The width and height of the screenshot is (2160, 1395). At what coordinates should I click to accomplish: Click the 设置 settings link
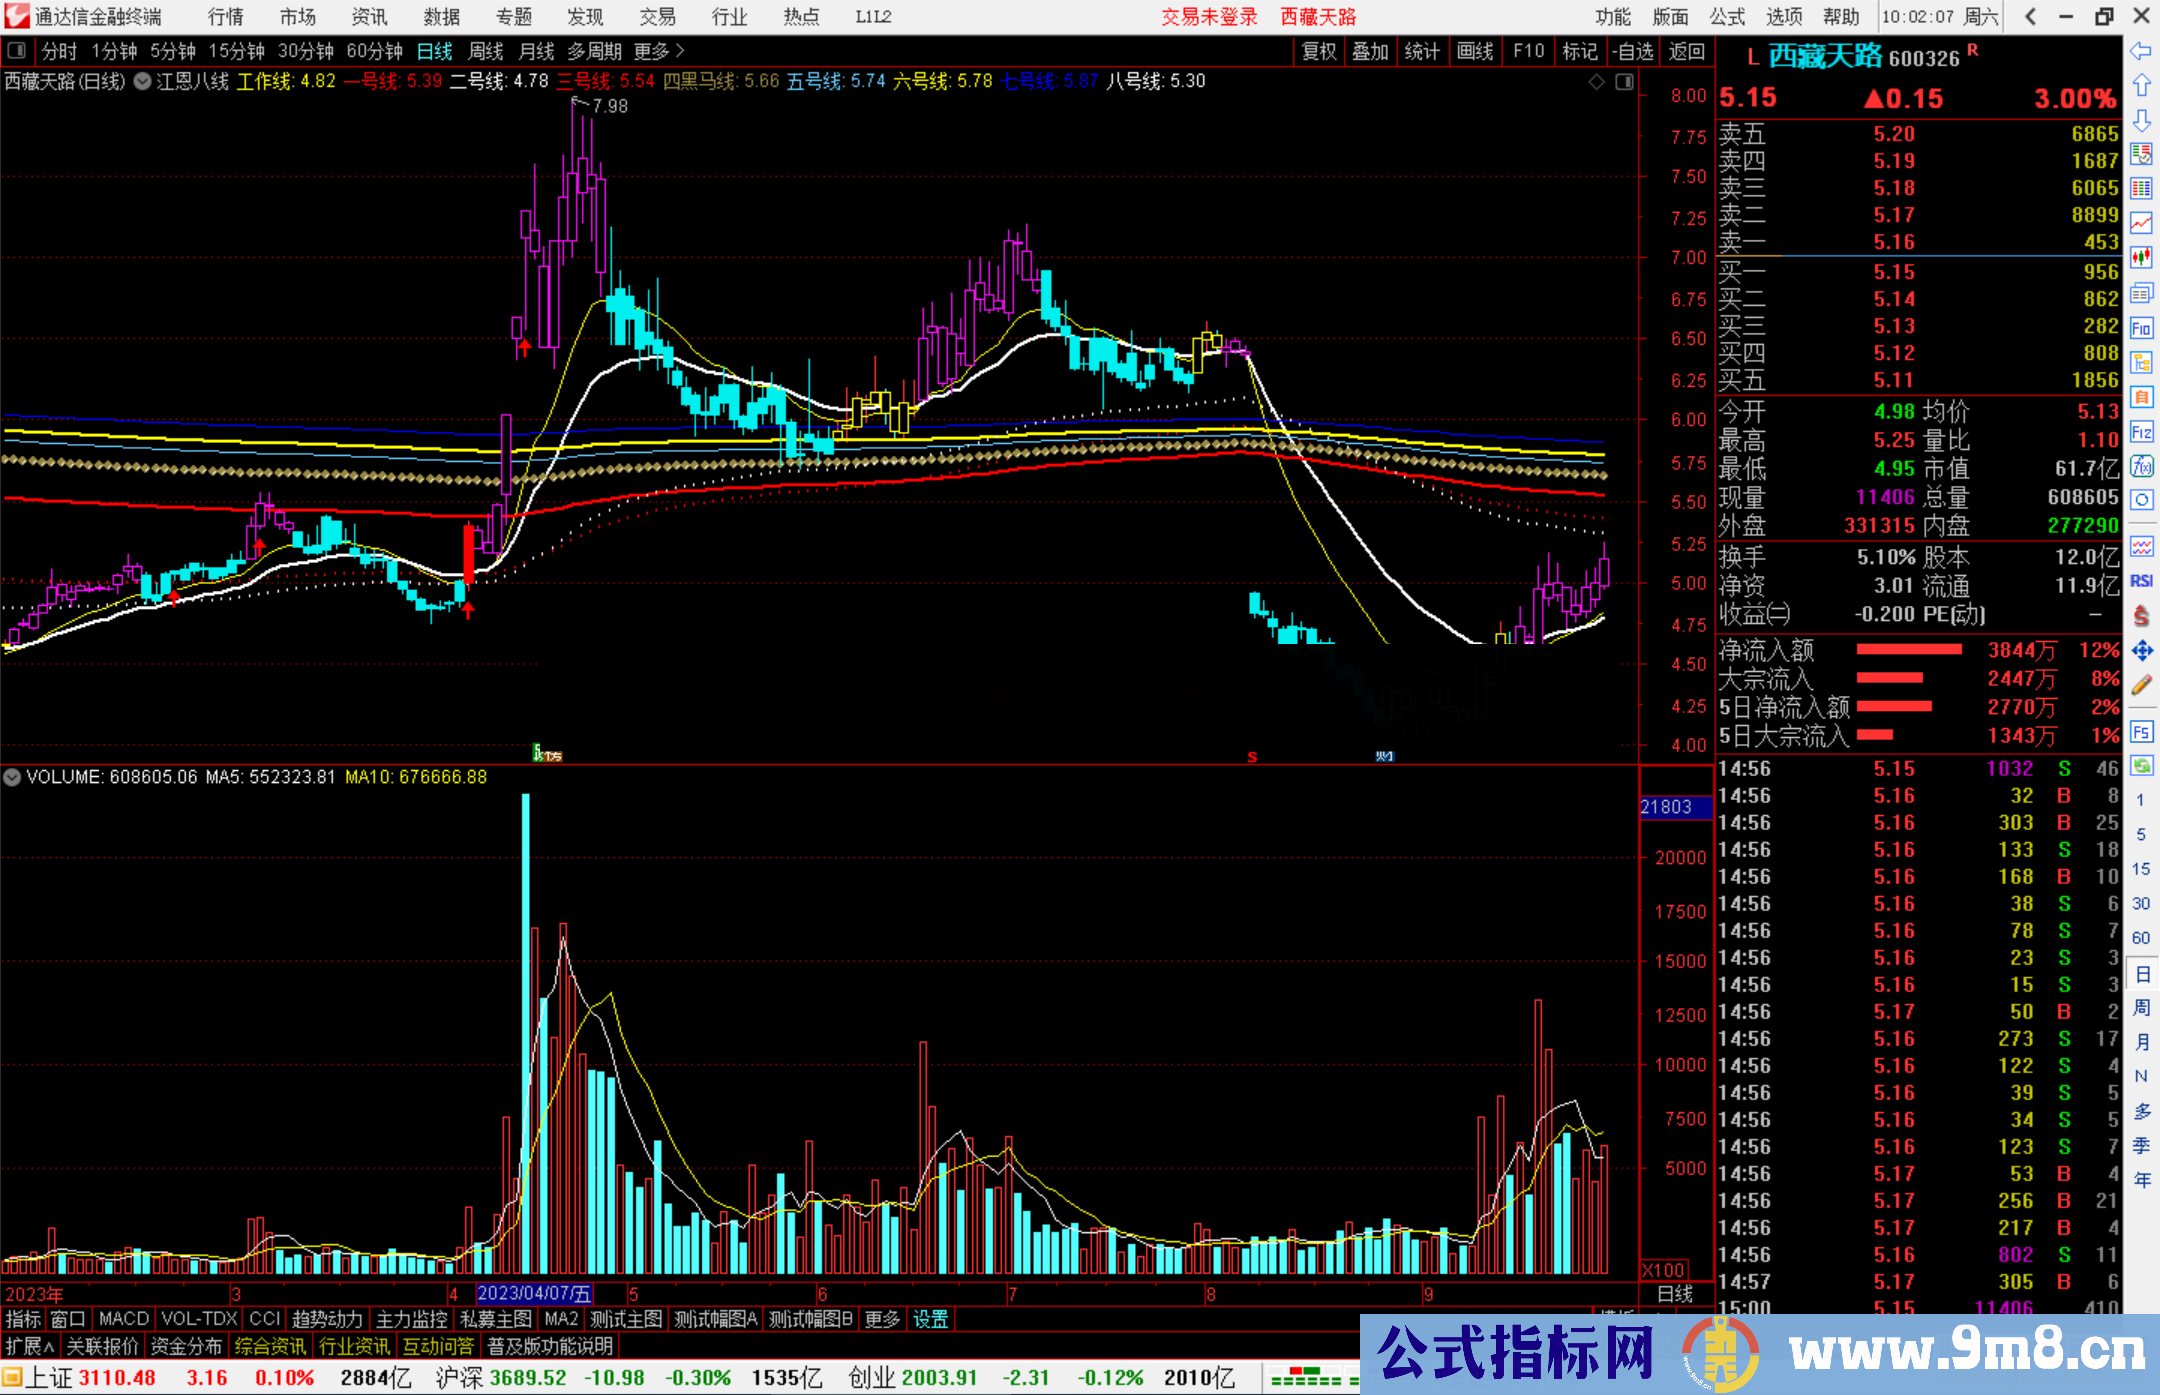(930, 1320)
